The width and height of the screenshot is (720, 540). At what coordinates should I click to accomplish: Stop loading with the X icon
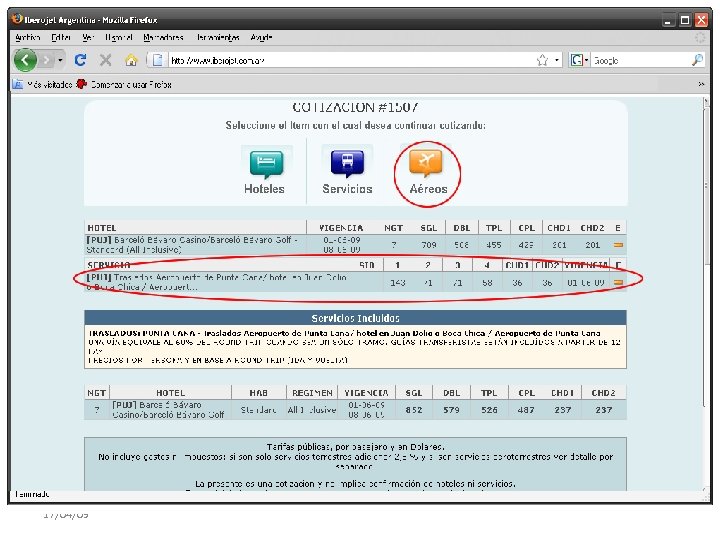[x=106, y=60]
